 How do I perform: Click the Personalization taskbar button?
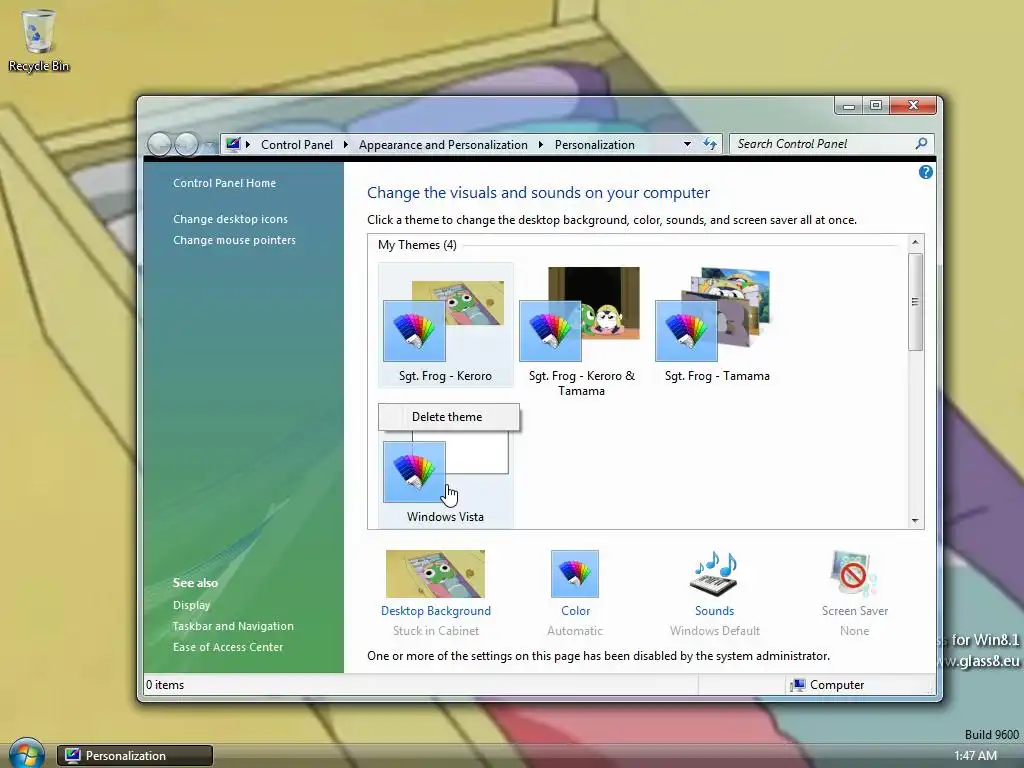pos(135,756)
